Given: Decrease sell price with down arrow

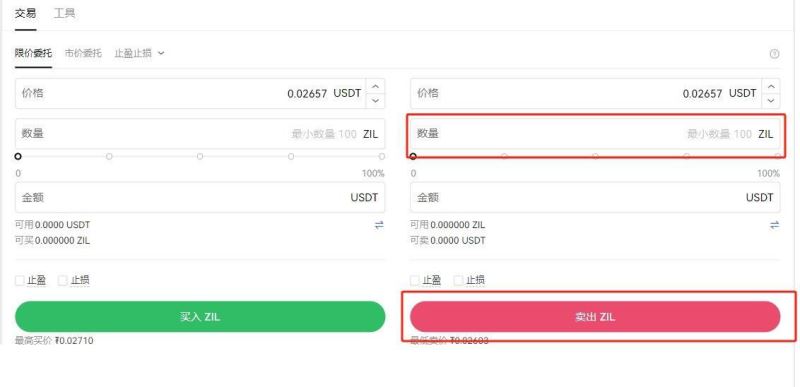Looking at the screenshot, I should click(771, 100).
